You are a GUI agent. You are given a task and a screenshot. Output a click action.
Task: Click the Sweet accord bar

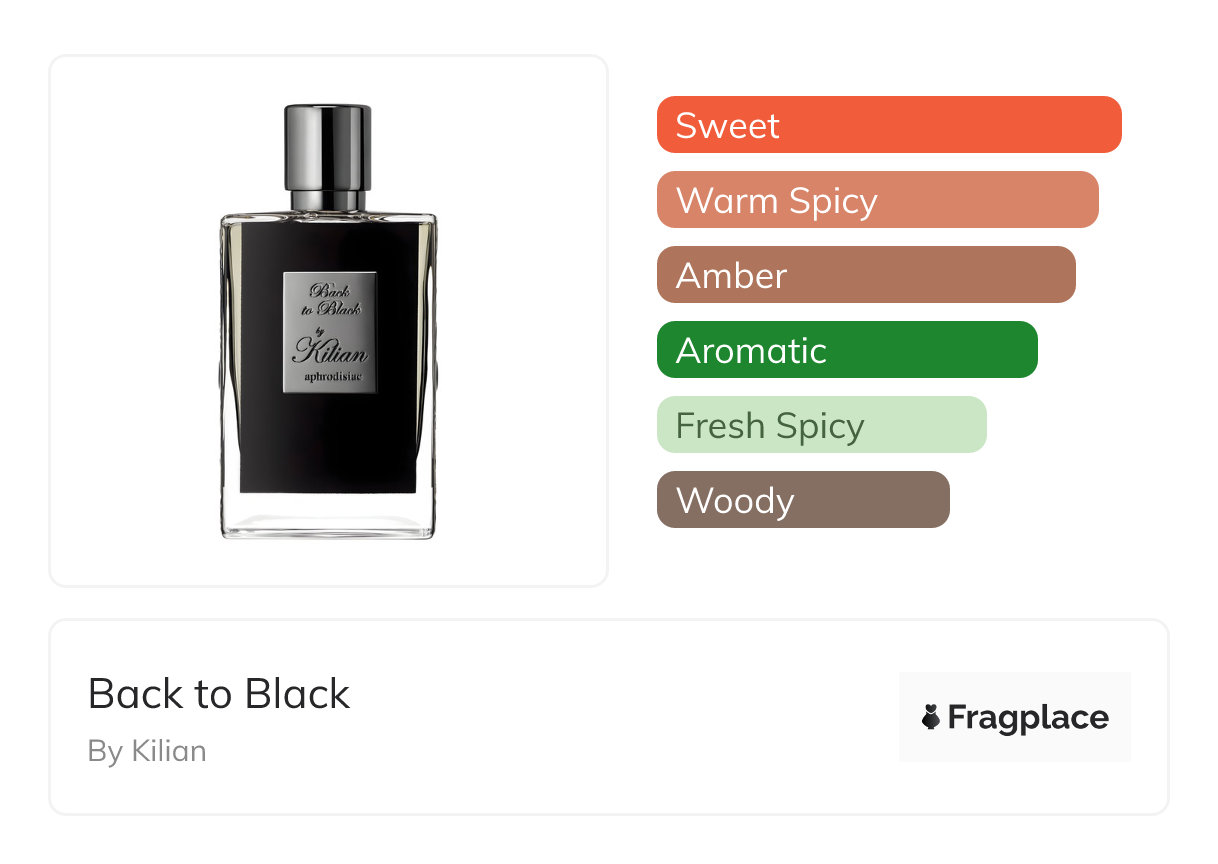pyautogui.click(x=889, y=125)
